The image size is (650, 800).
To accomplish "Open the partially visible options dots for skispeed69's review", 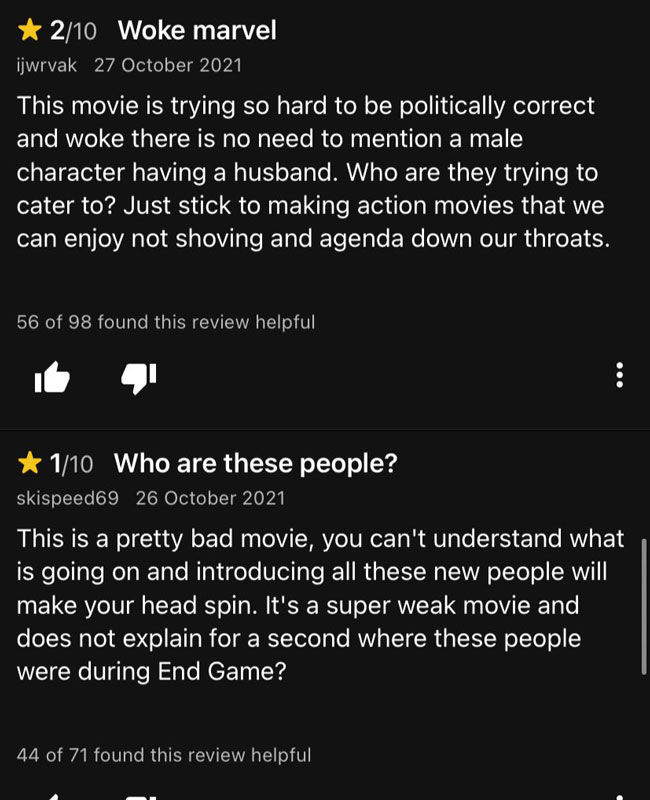I will pos(619,796).
